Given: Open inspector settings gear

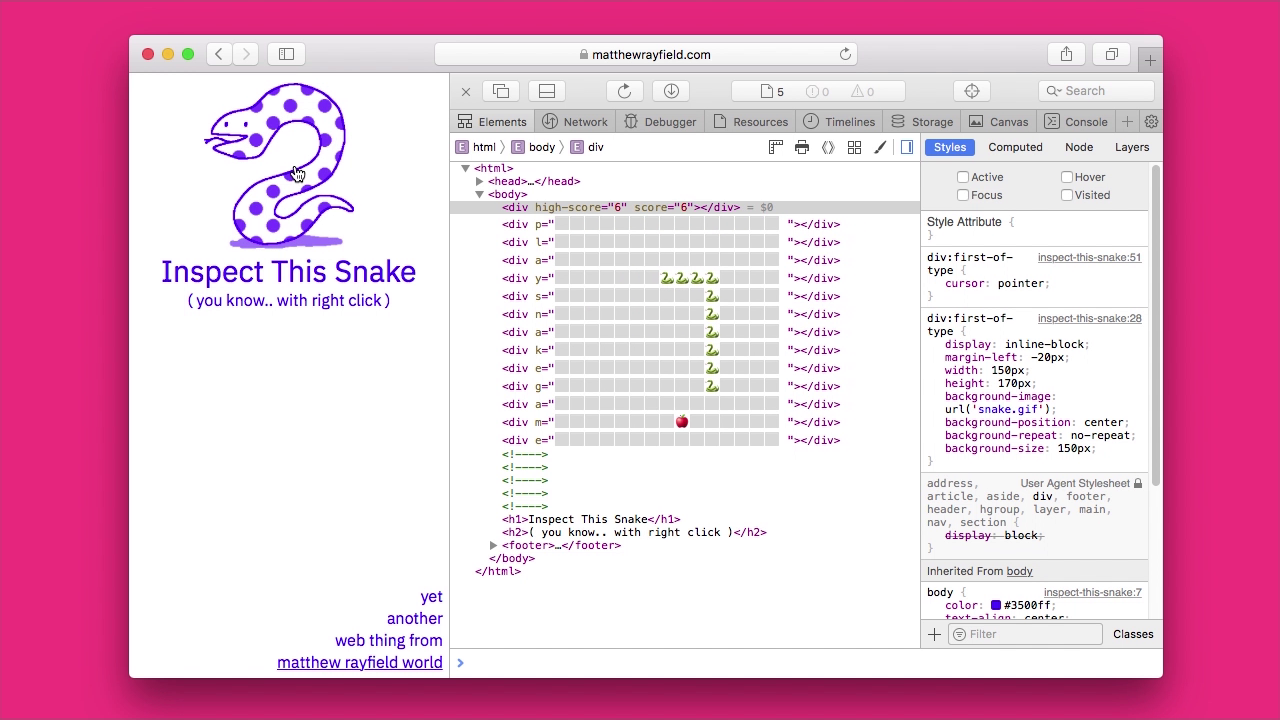Looking at the screenshot, I should (1151, 122).
